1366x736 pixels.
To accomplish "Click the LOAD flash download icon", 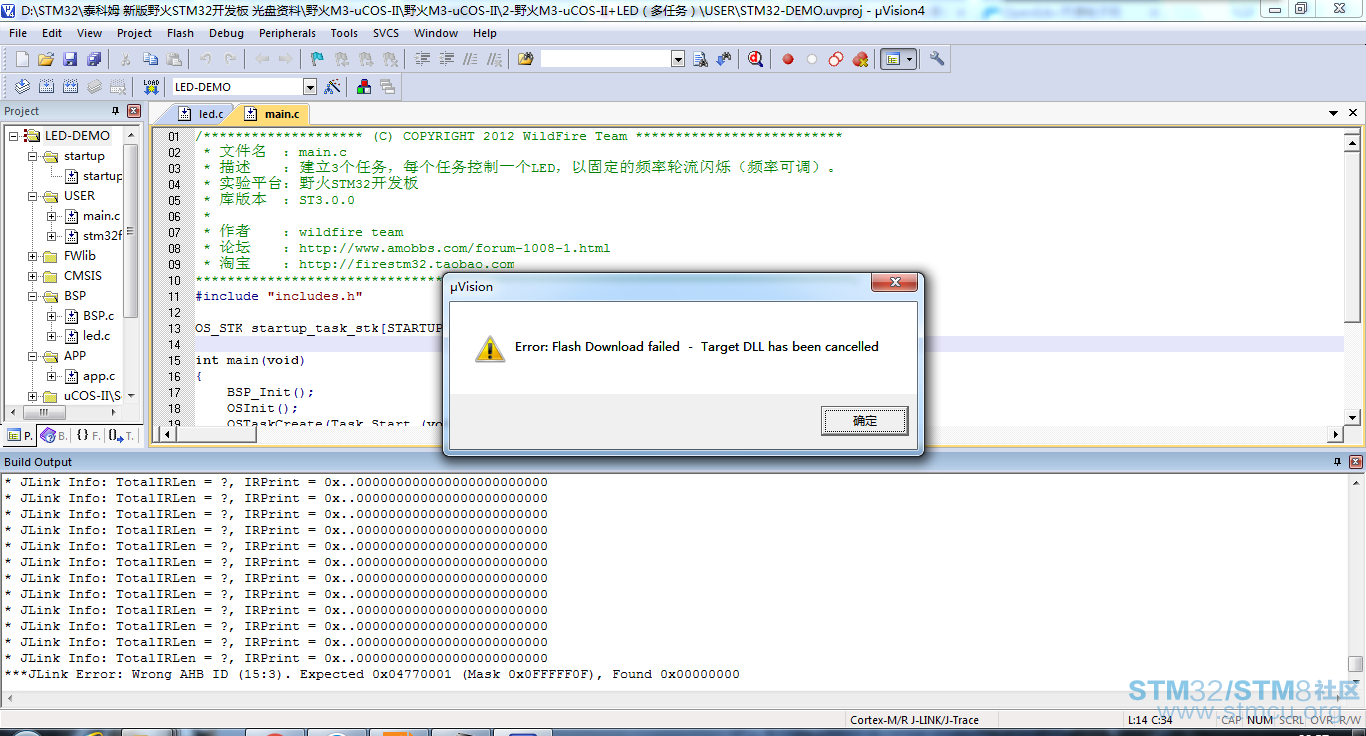I will click(151, 87).
